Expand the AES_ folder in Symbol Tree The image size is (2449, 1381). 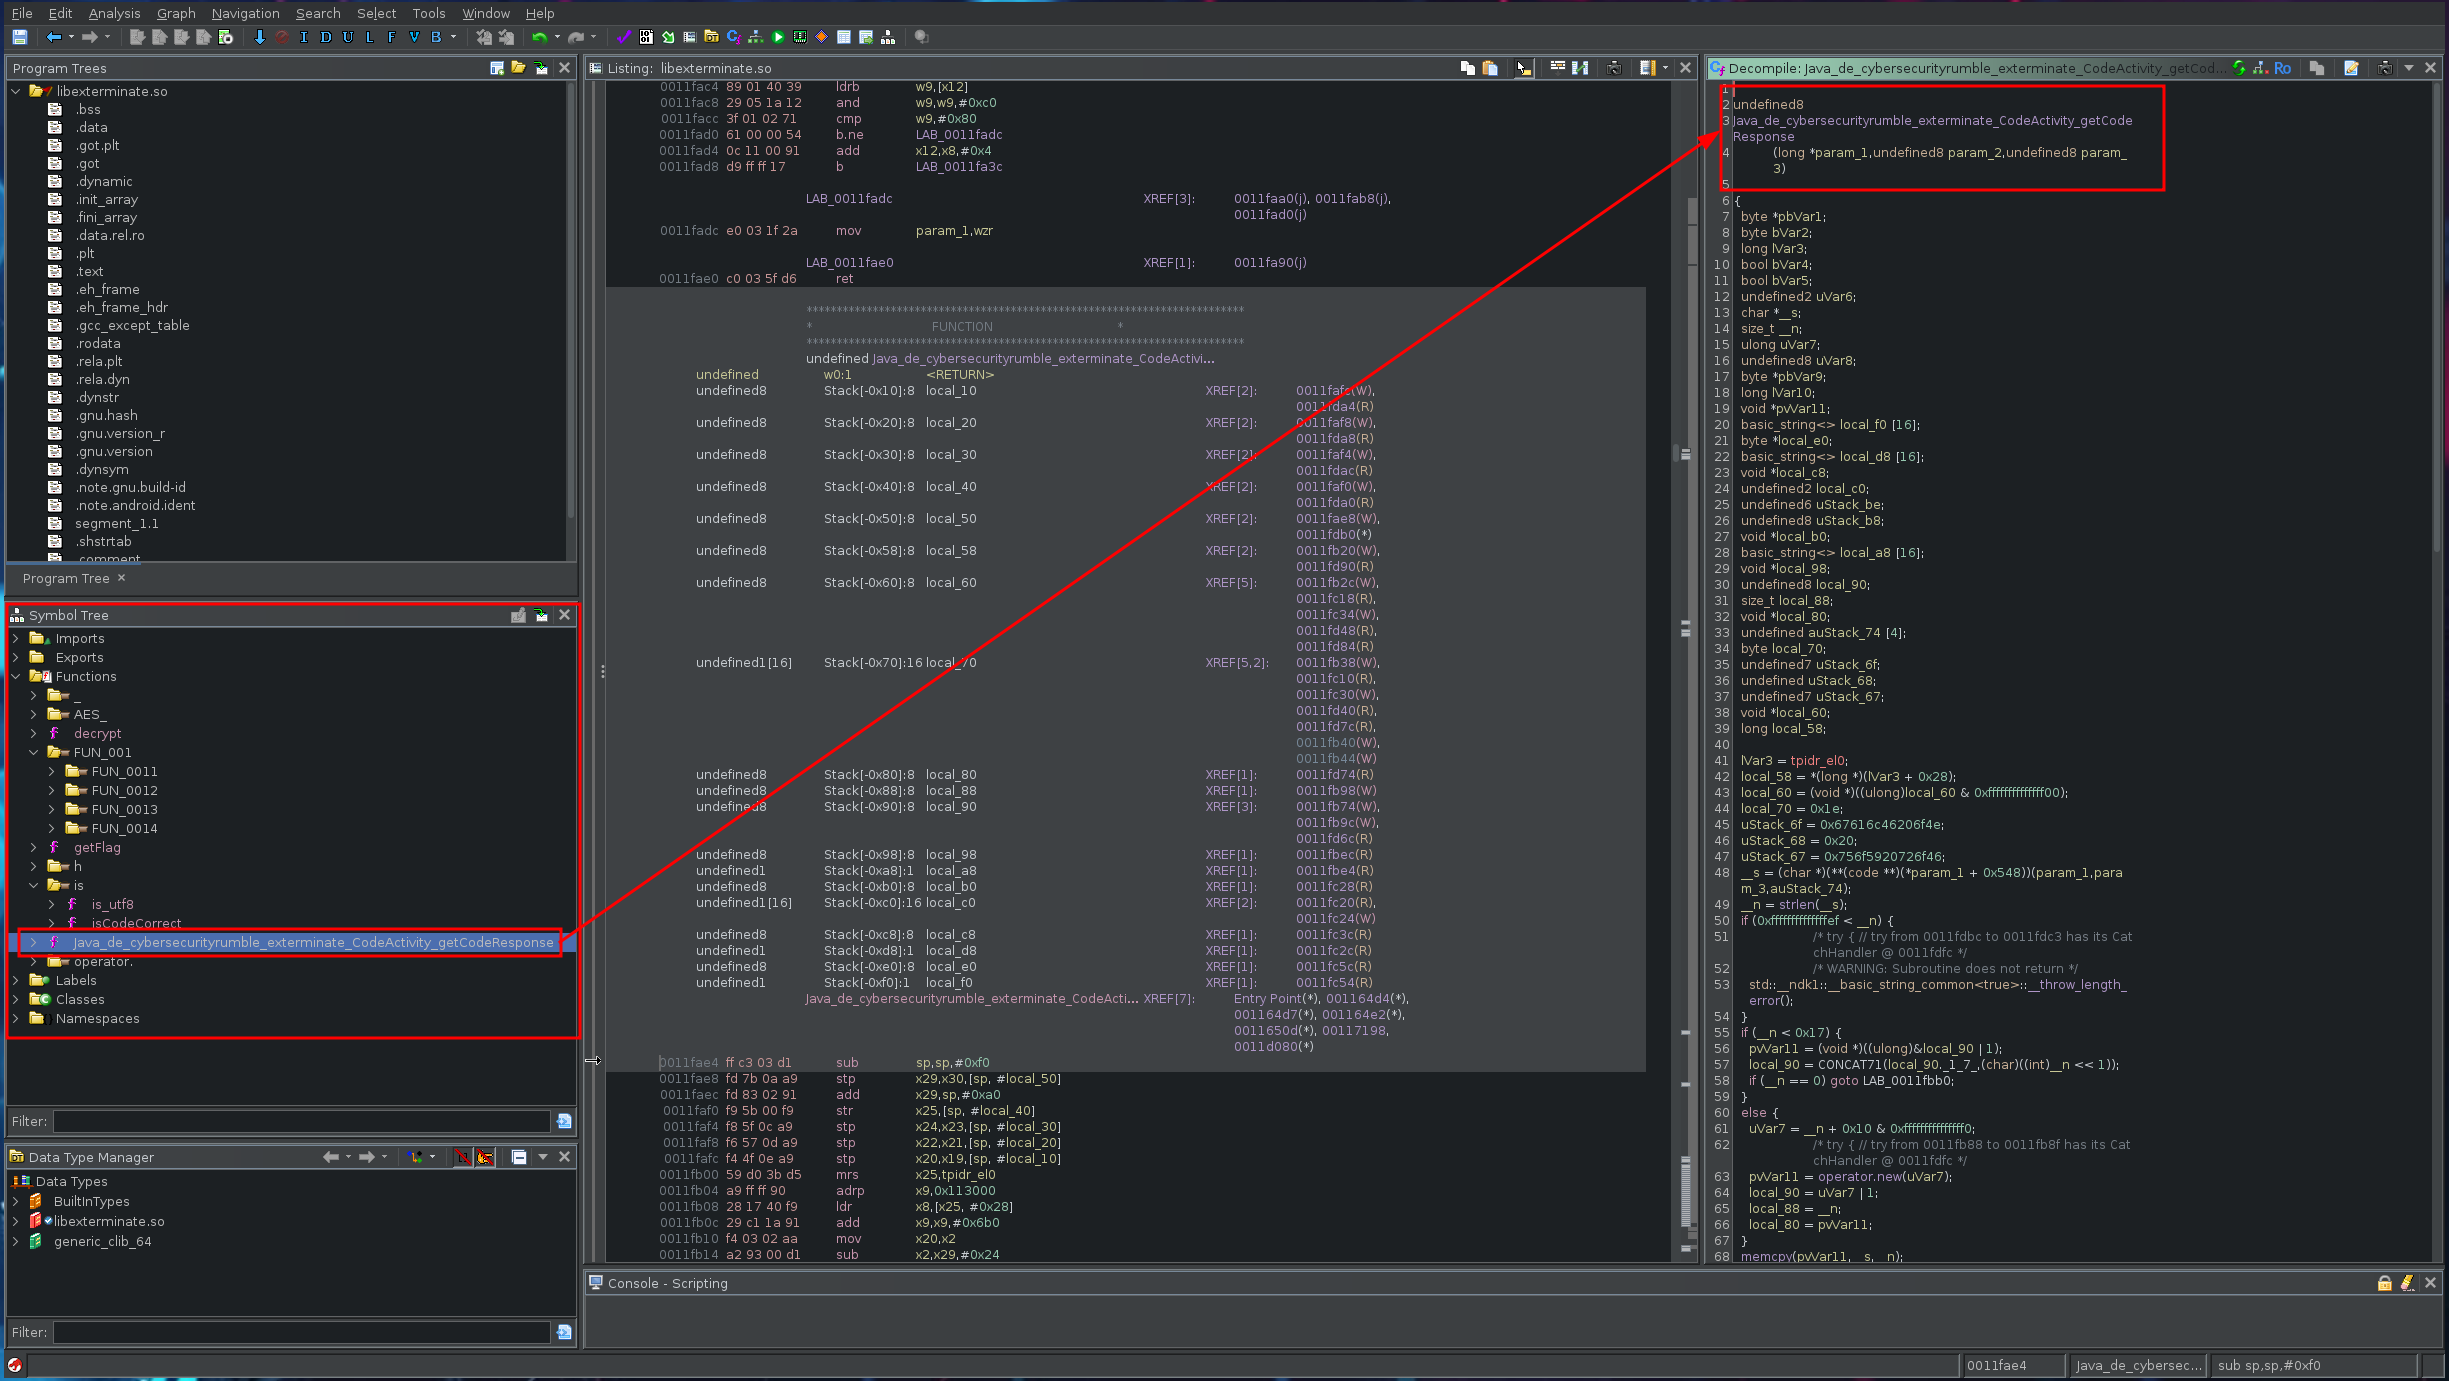pyautogui.click(x=34, y=714)
